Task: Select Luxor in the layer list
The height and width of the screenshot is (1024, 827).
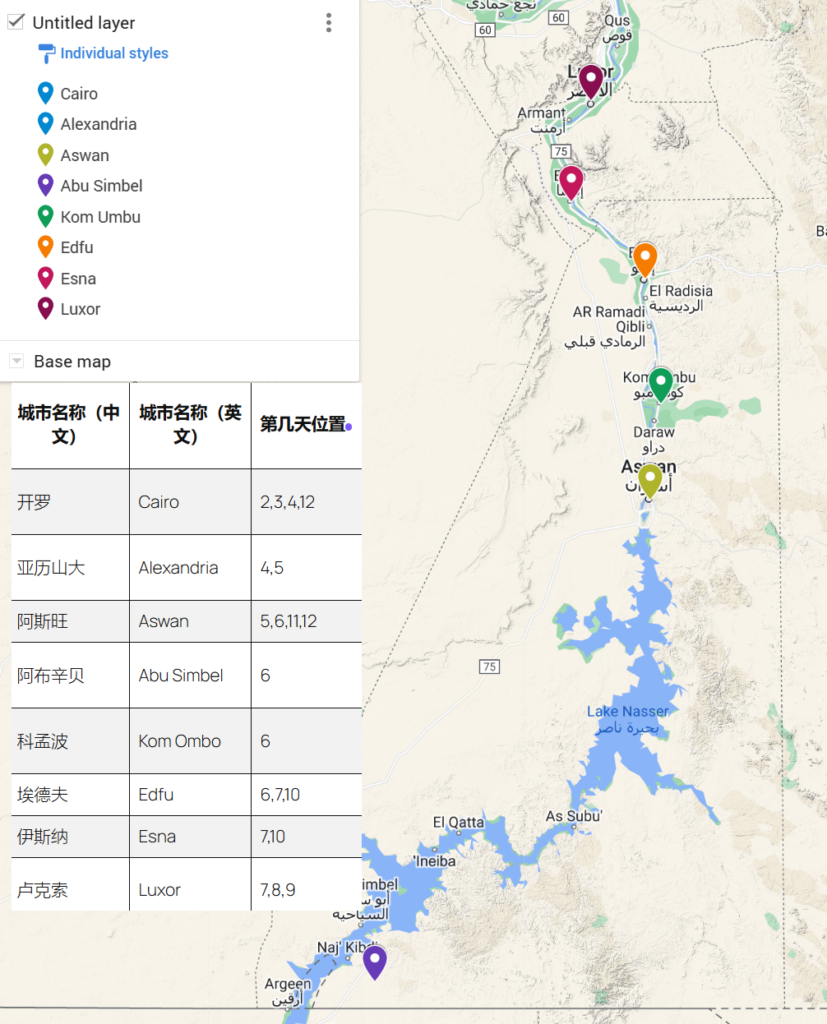Action: (x=80, y=309)
